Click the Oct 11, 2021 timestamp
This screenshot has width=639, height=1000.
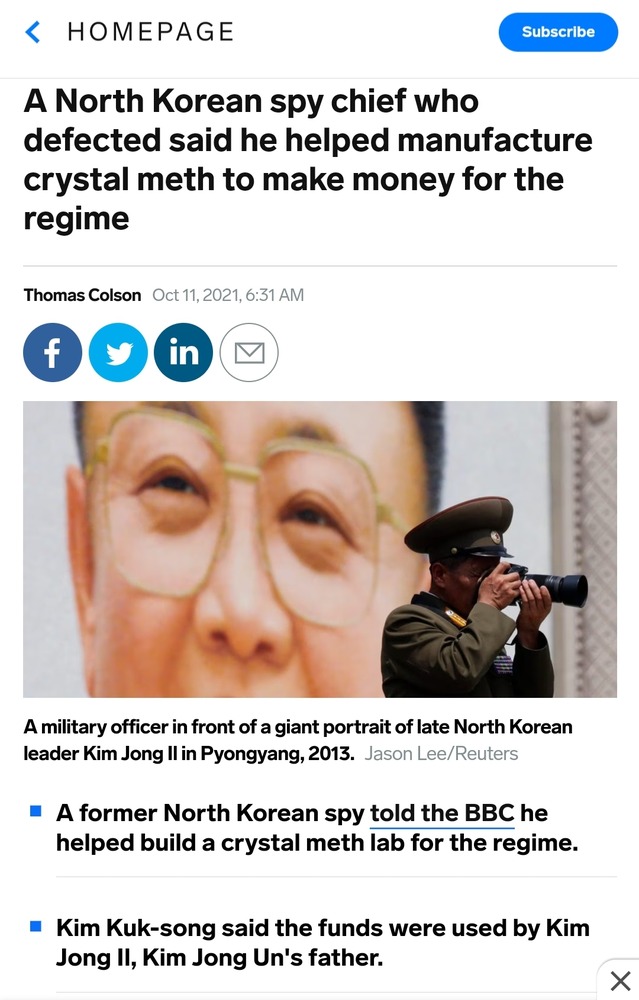coord(228,295)
